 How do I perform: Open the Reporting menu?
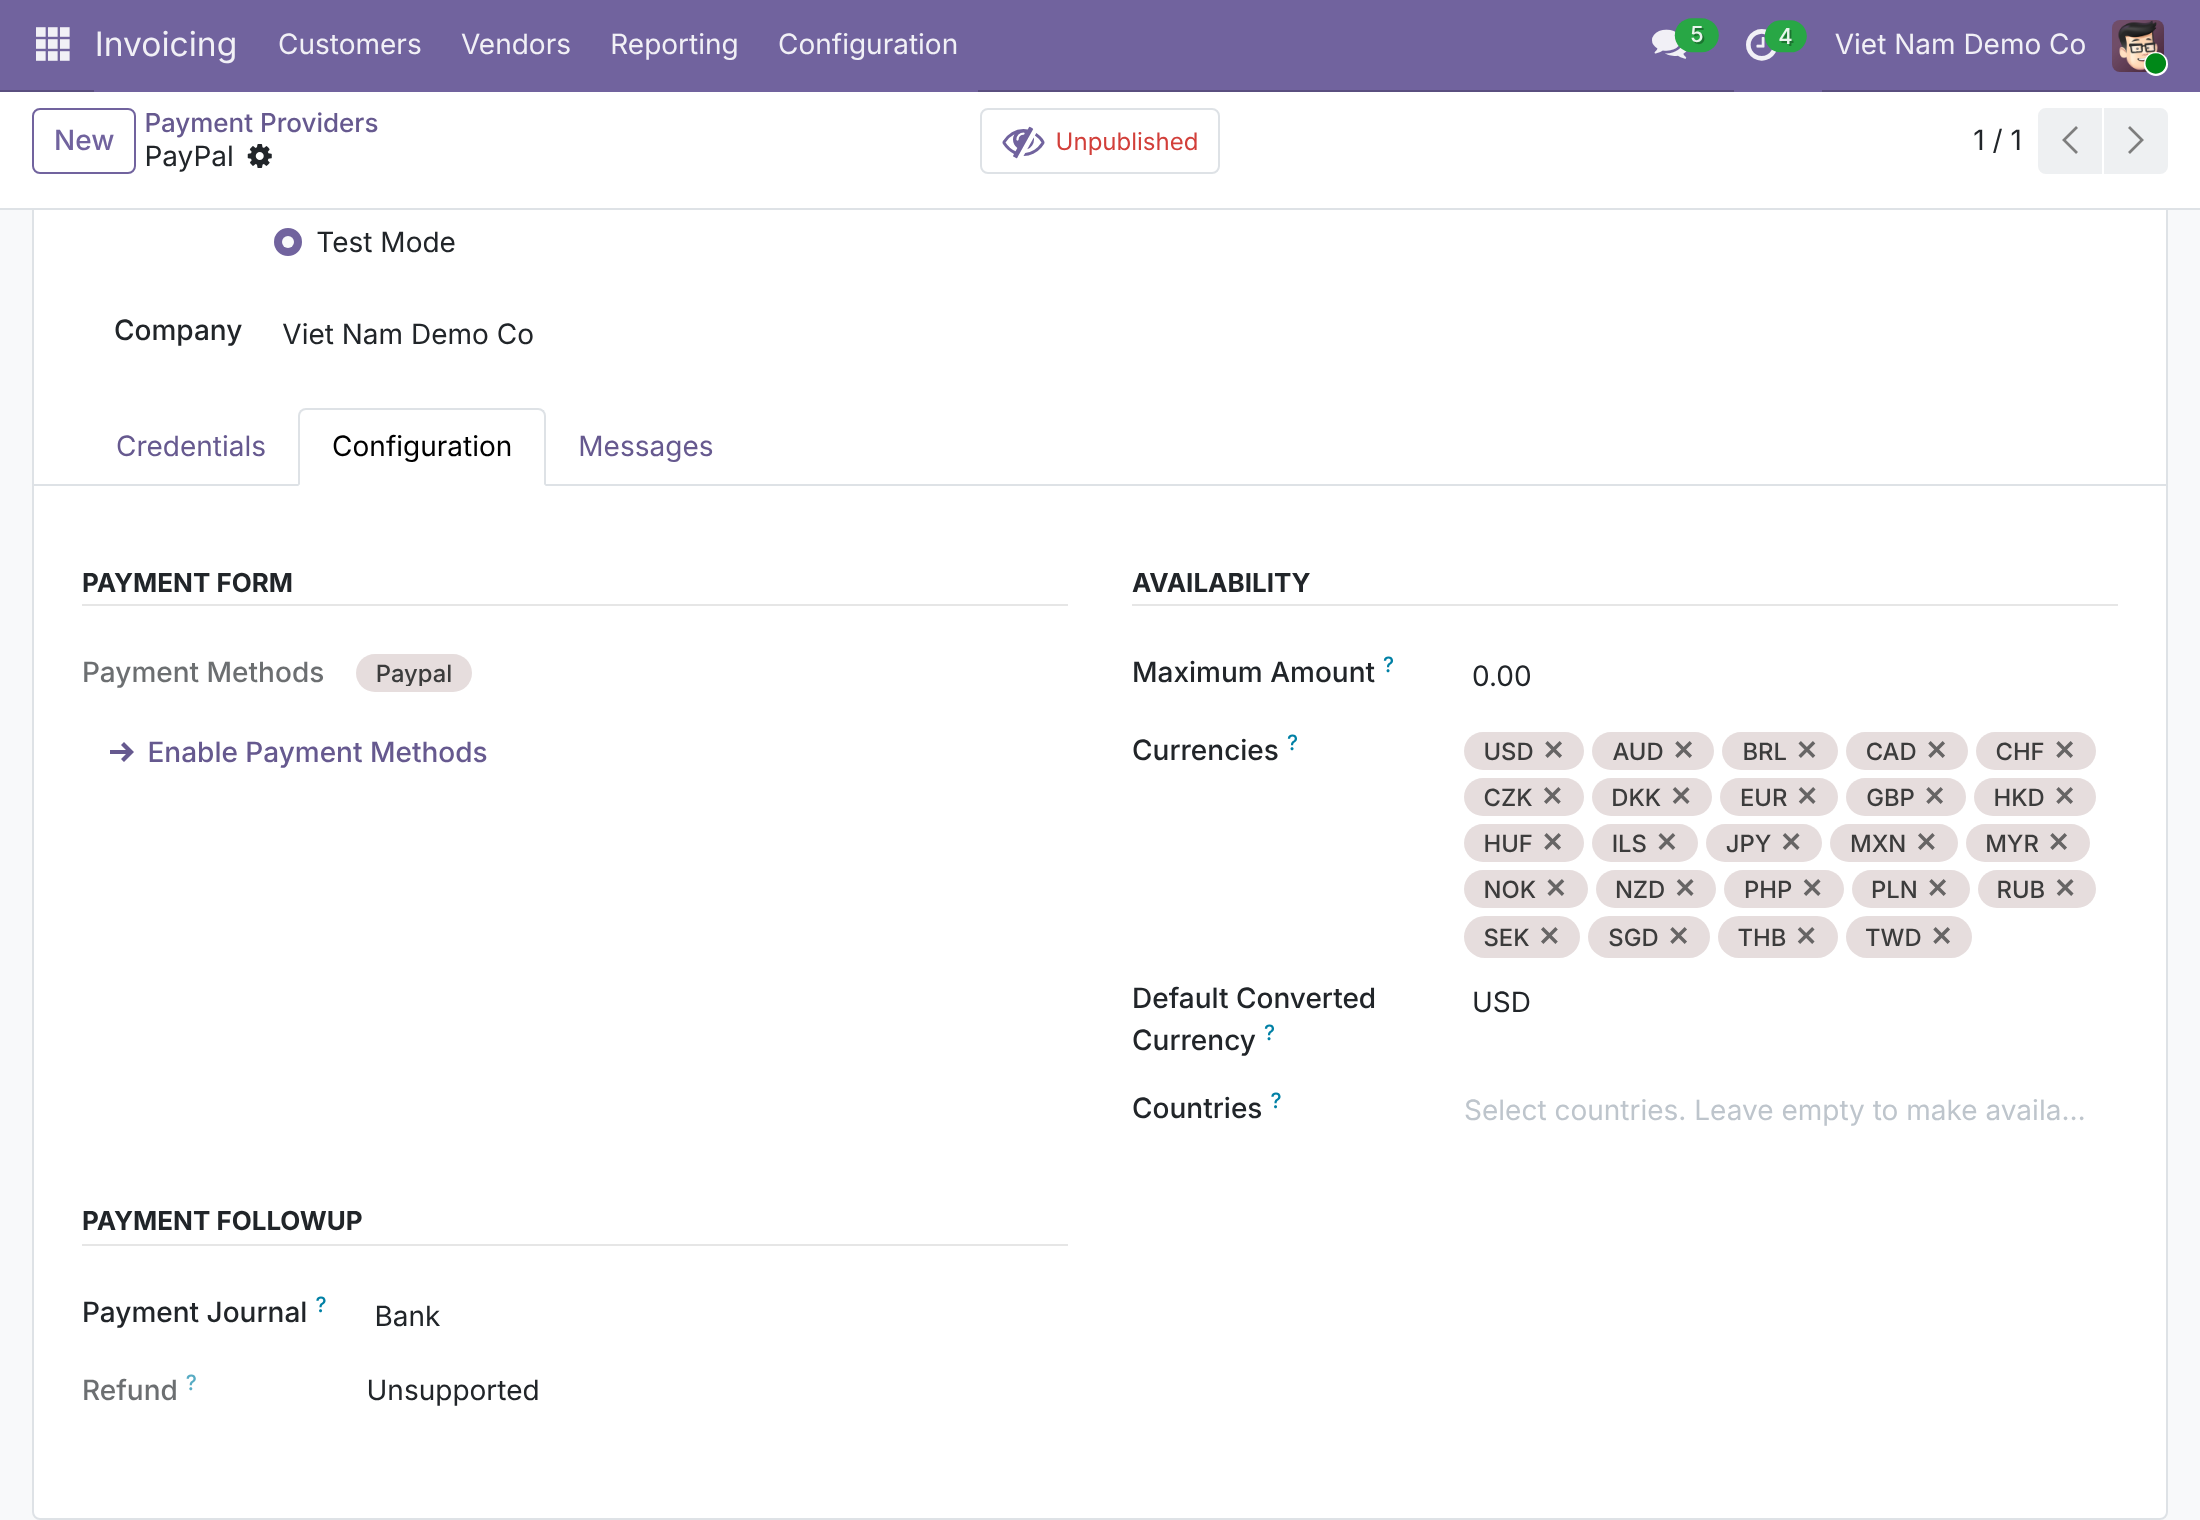point(674,44)
